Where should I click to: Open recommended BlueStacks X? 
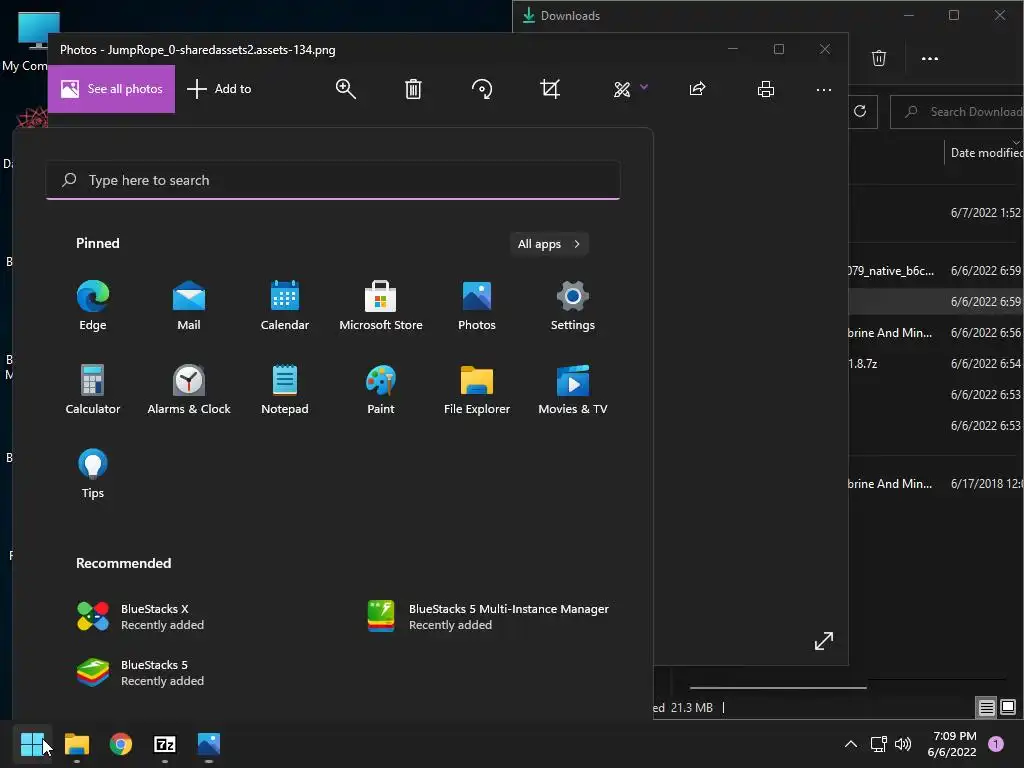pos(140,616)
